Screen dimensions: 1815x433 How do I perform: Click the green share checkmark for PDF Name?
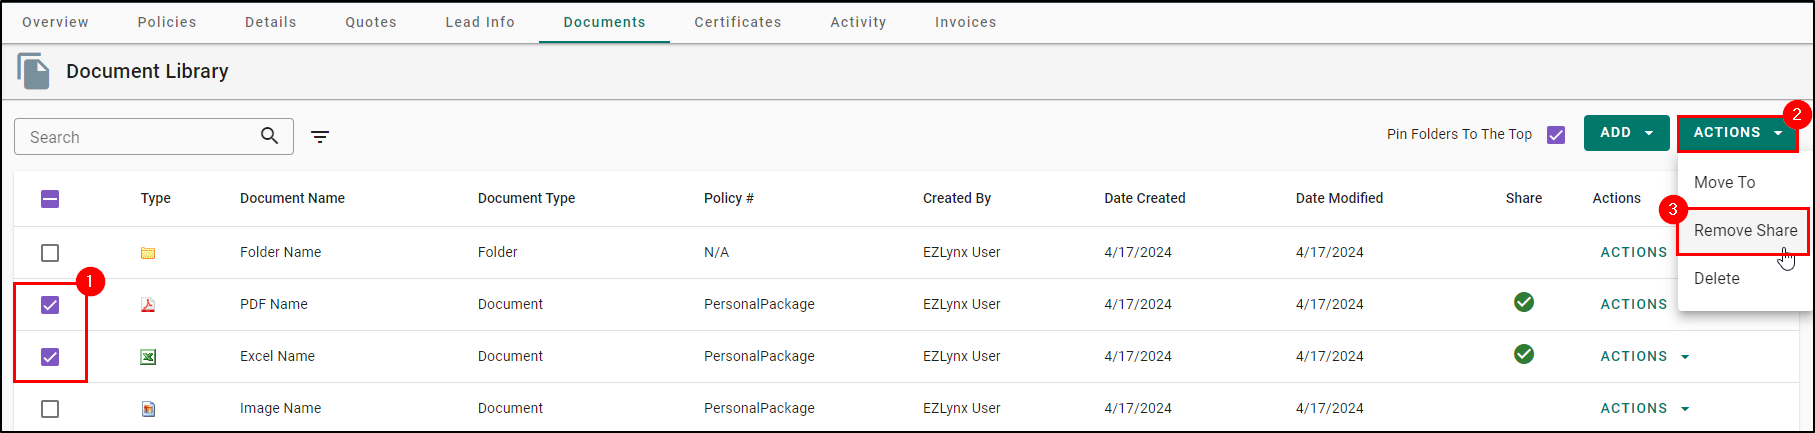1524,302
